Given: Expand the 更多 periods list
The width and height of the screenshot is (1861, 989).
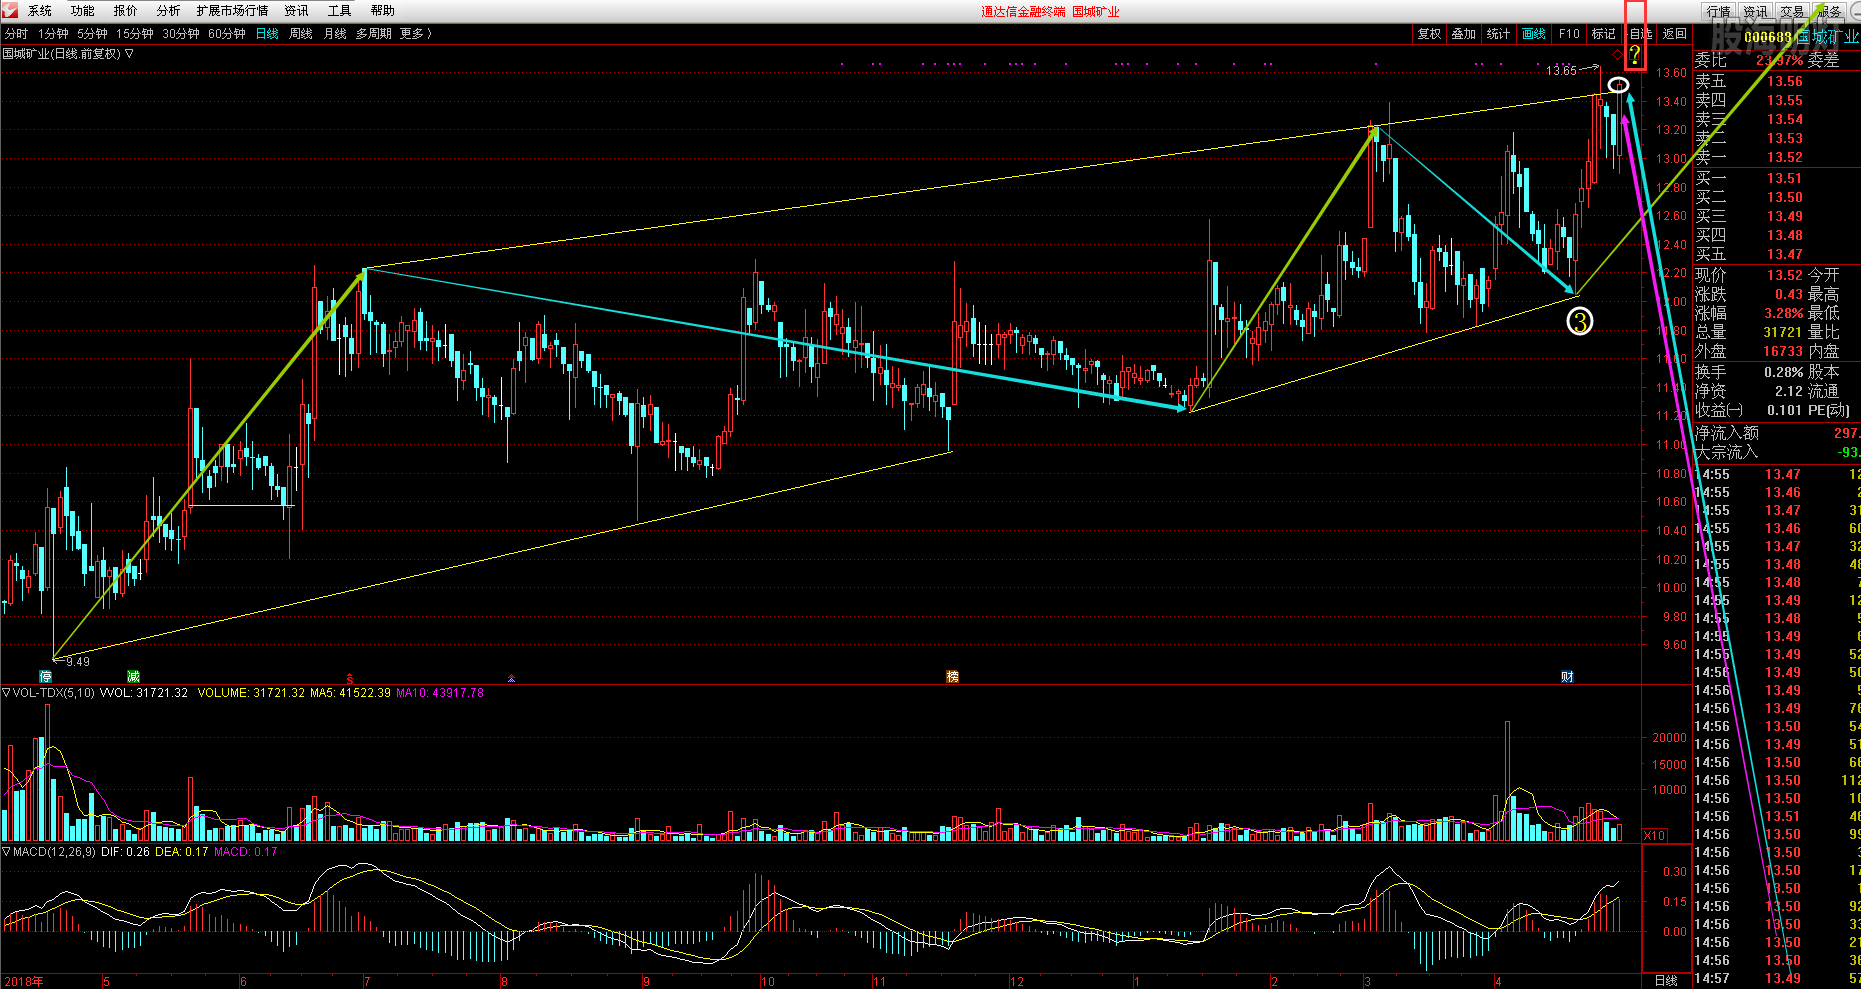Looking at the screenshot, I should [x=416, y=34].
